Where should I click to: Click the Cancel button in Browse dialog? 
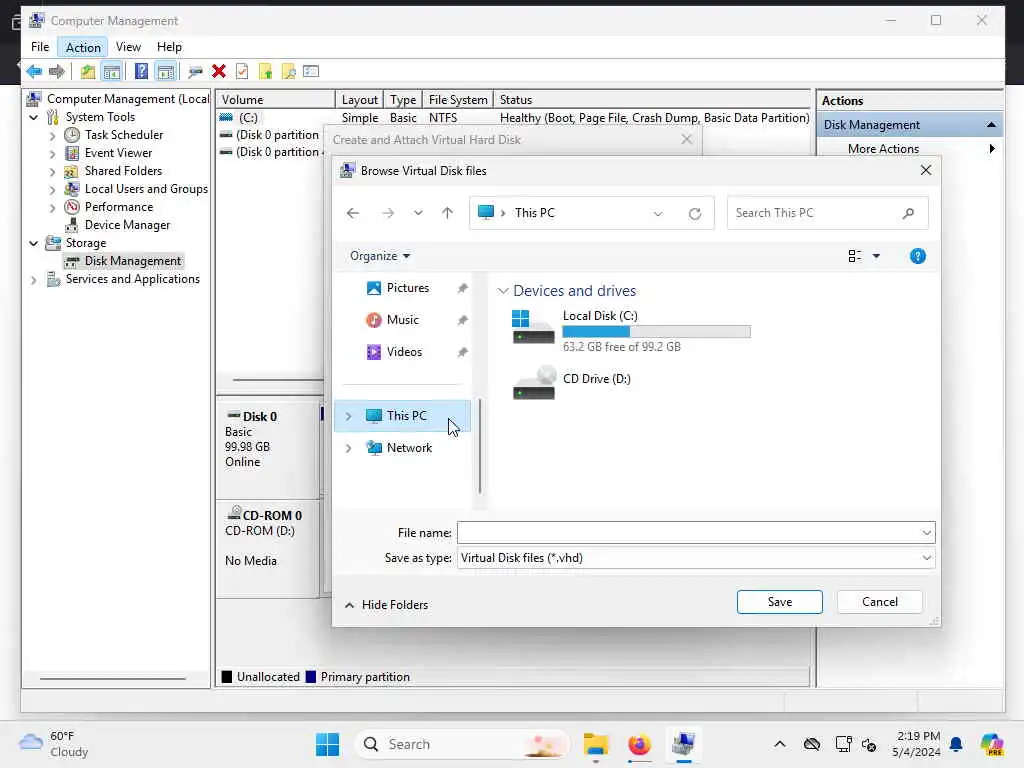(879, 602)
